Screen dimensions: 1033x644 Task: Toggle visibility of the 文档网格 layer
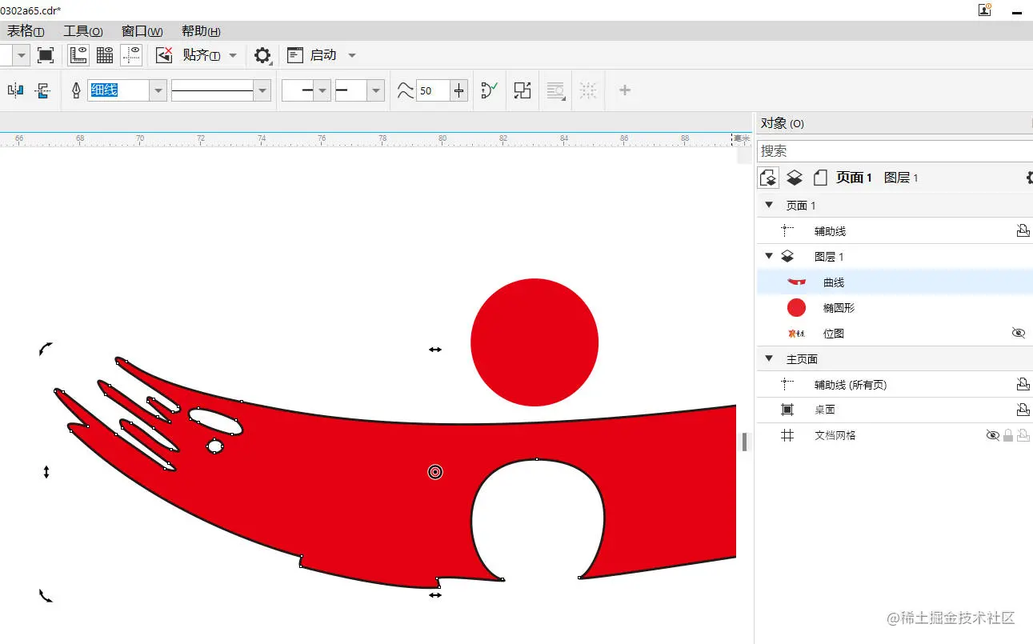992,436
